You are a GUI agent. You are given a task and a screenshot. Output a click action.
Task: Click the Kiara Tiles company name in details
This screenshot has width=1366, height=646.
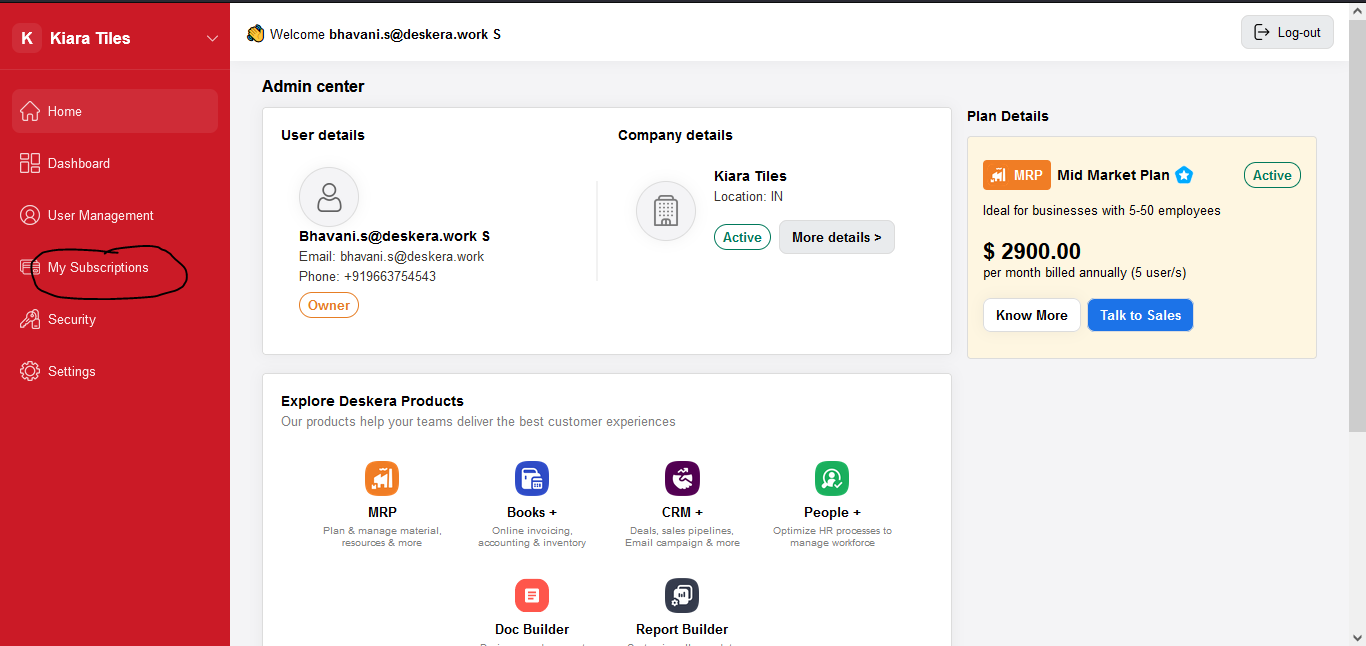pyautogui.click(x=750, y=176)
